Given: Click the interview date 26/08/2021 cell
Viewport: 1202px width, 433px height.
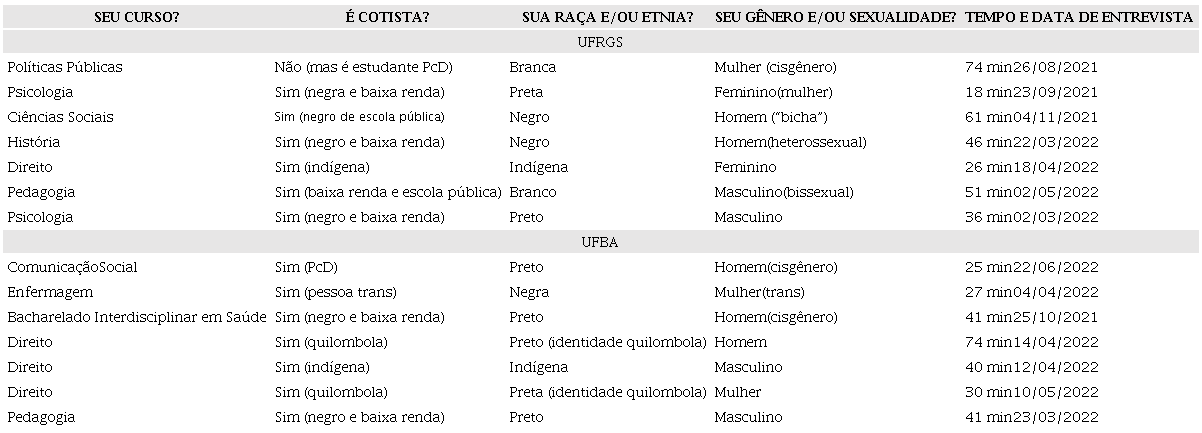Looking at the screenshot, I should tap(1031, 67).
